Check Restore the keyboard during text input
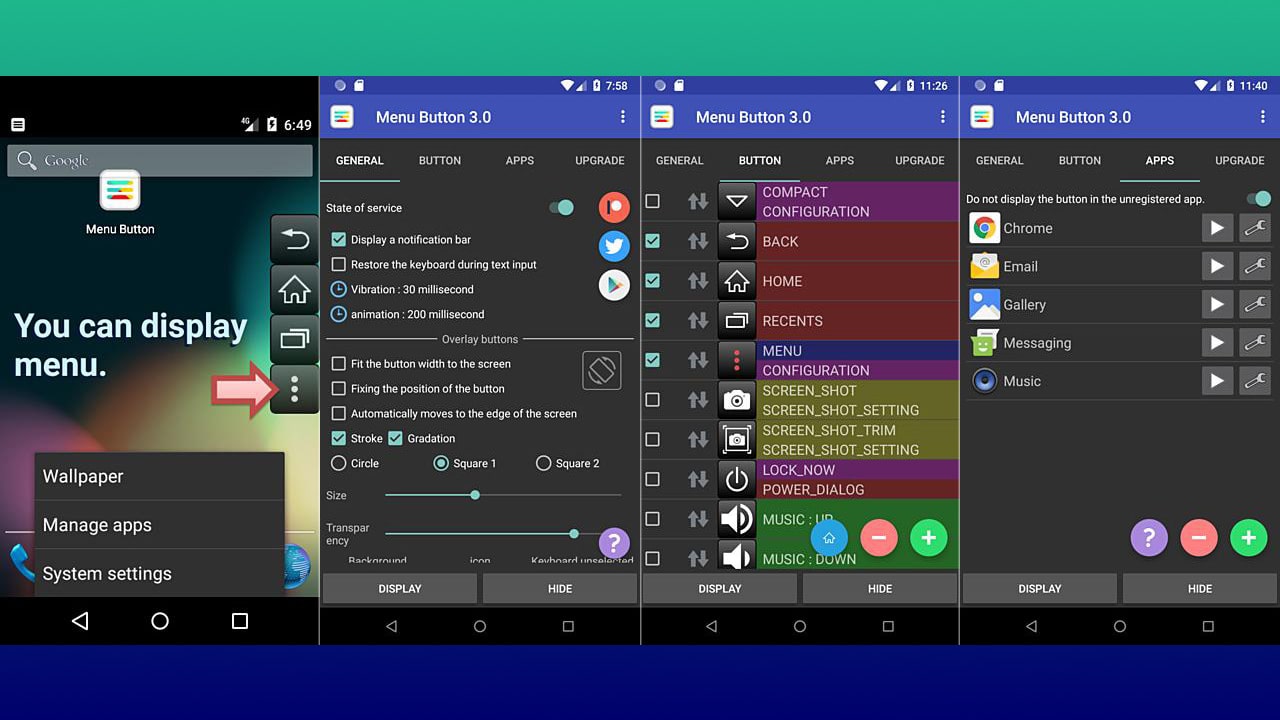Screen dimensions: 1280x720 click(338, 265)
